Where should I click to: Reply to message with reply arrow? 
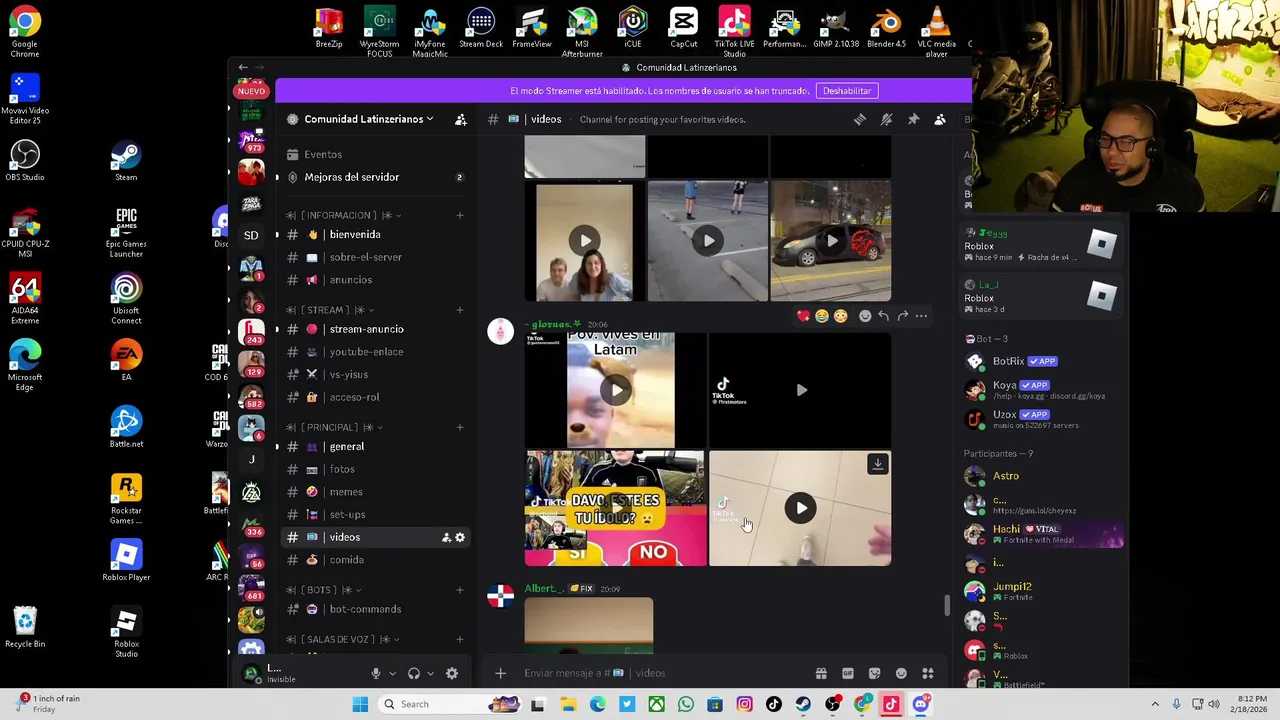point(884,316)
